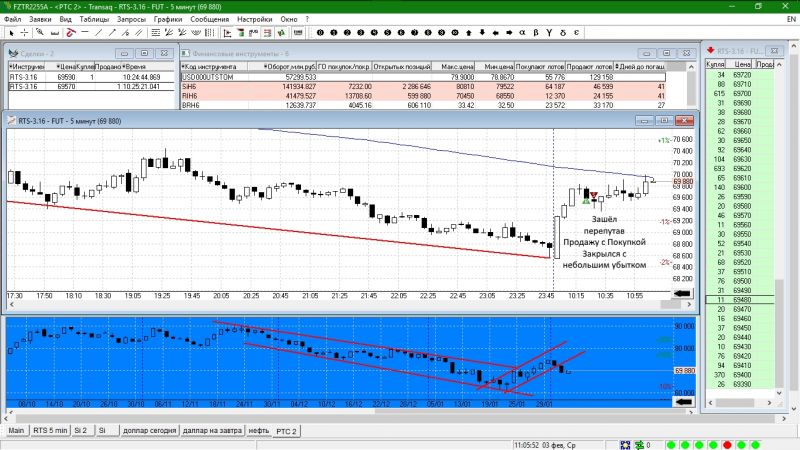
Task: Click the circled number 3 toolbar button
Action: (x=361, y=33)
